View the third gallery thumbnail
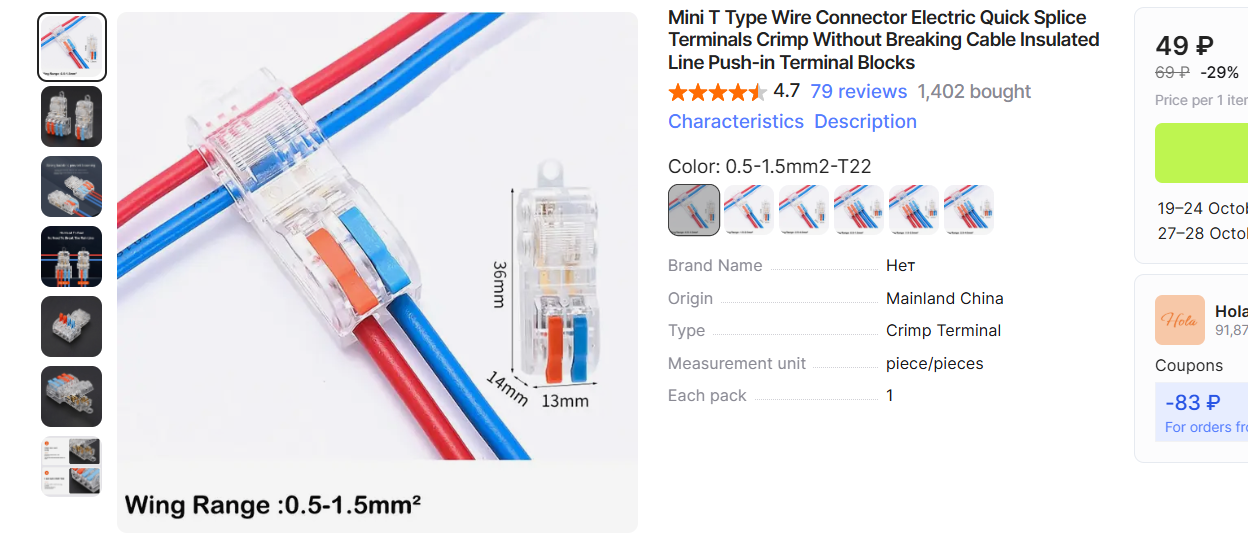This screenshot has width=1248, height=547. [x=72, y=187]
